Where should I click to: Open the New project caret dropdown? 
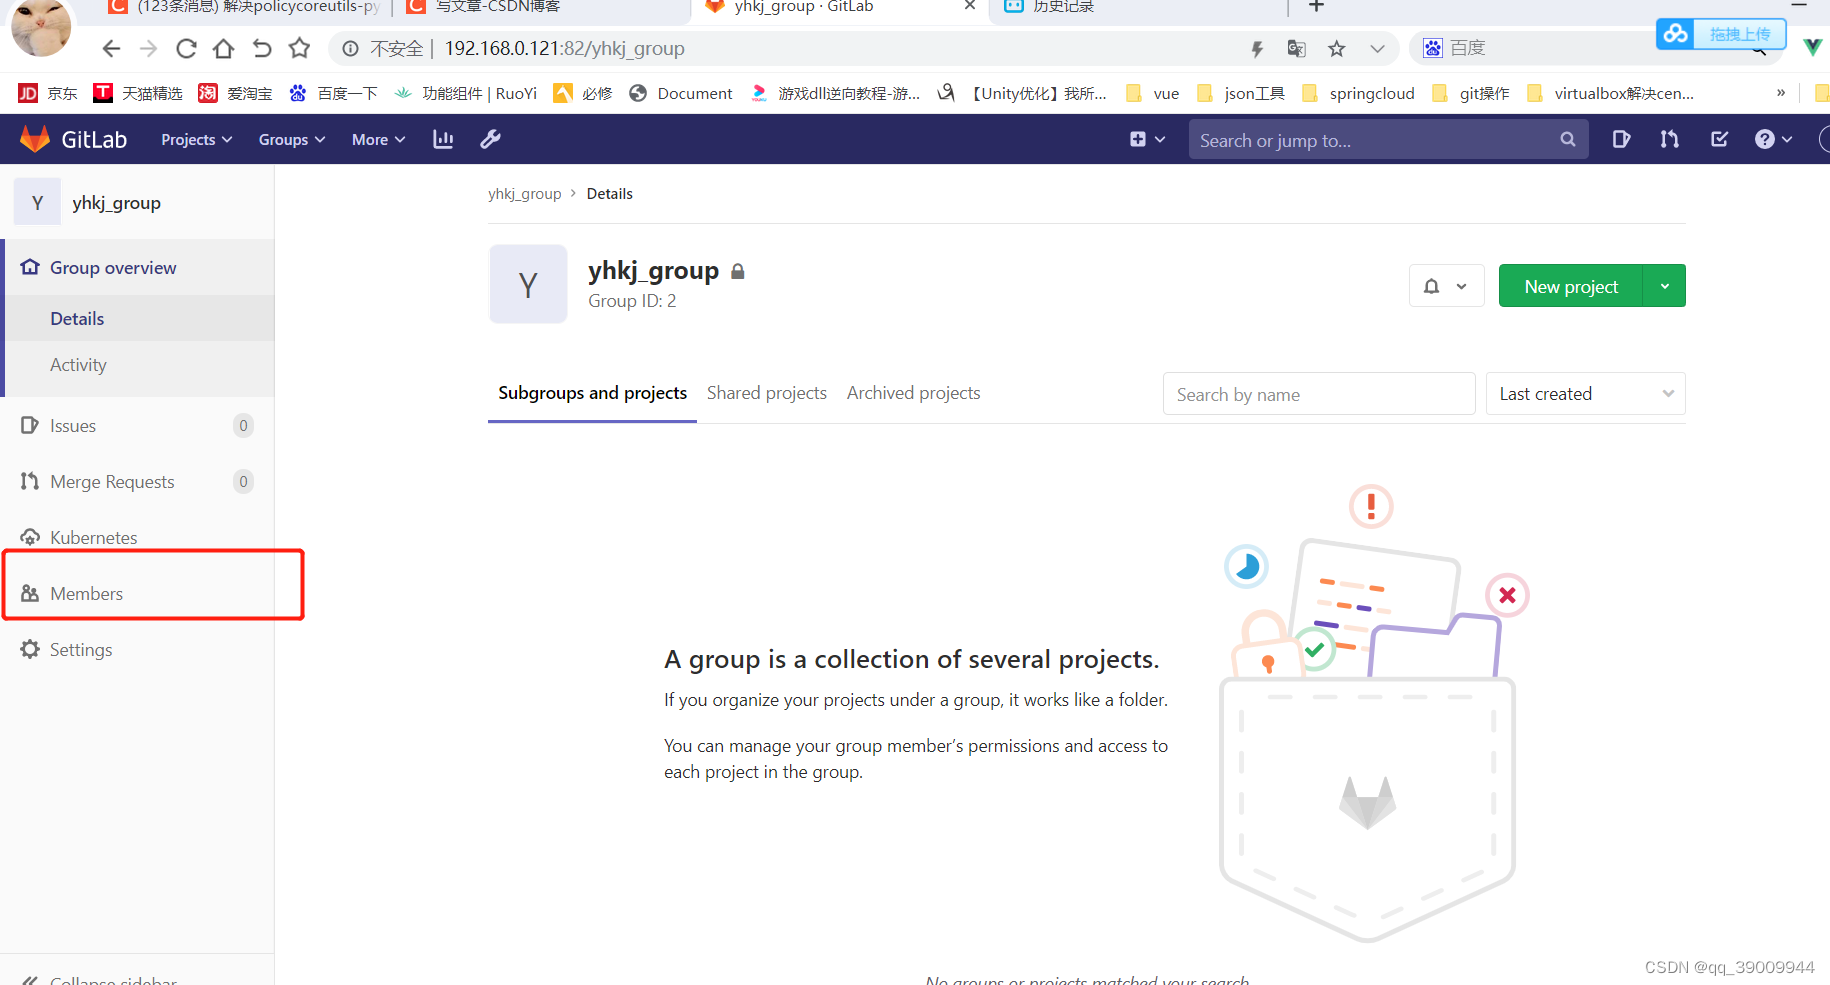1665,286
